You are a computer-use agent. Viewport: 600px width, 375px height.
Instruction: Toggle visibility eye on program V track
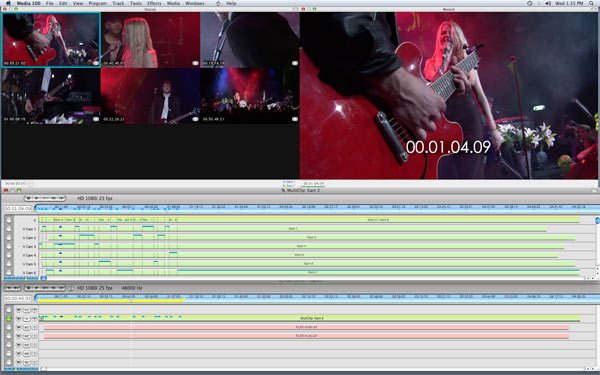pyautogui.click(x=19, y=318)
